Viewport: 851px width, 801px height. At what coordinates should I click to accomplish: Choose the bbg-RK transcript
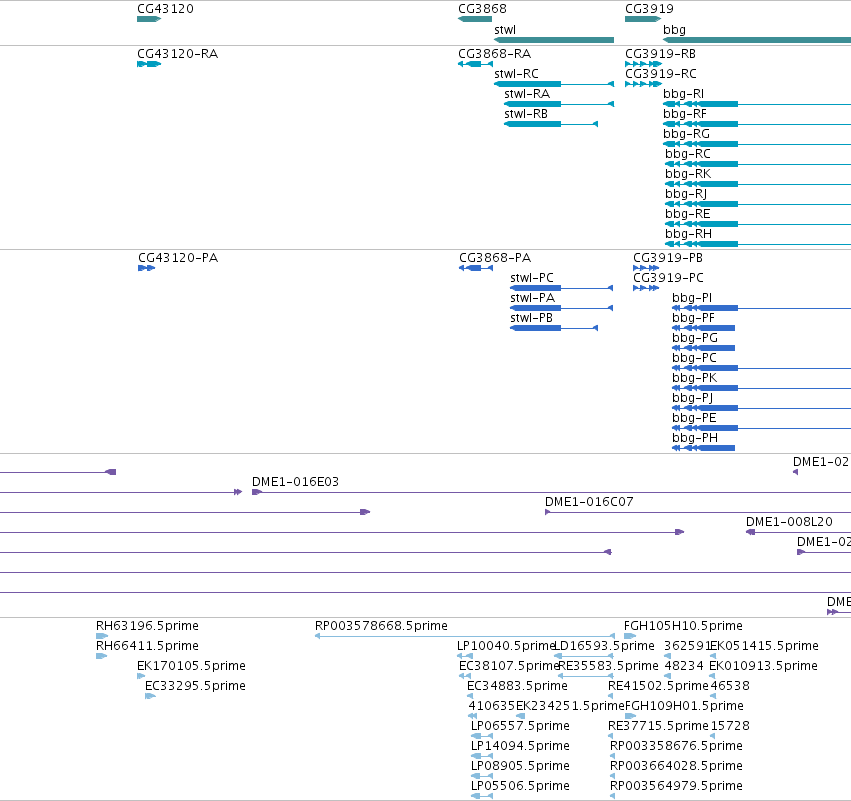688,174
